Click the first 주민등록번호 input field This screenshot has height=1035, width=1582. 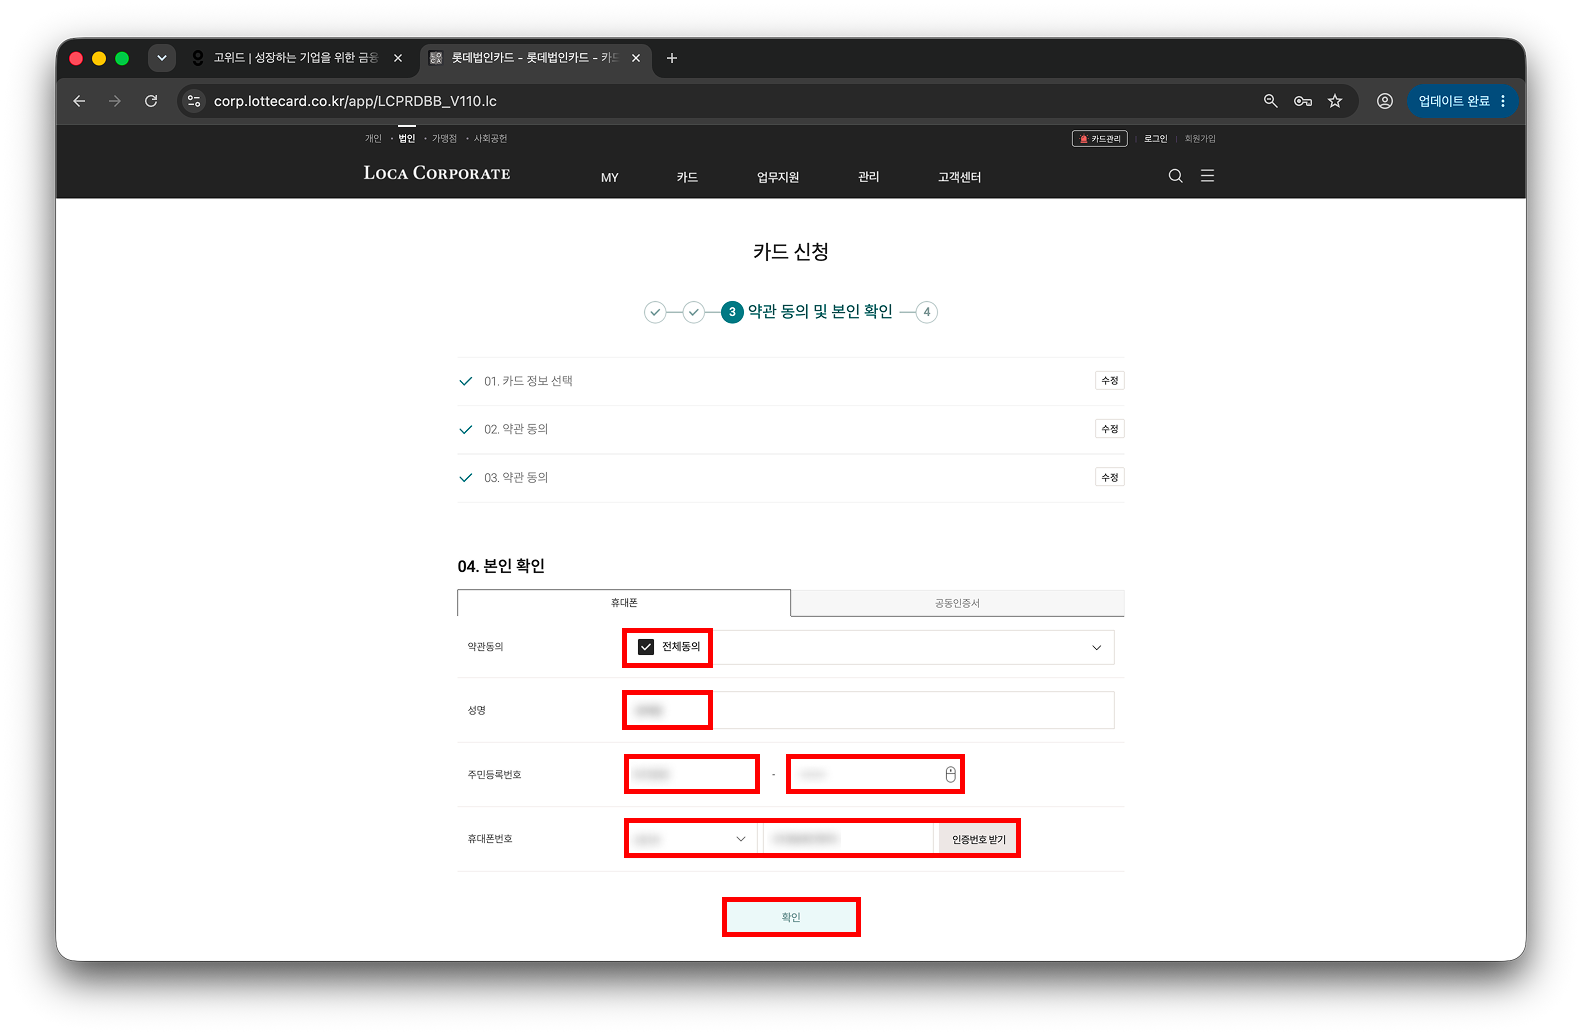(x=692, y=774)
